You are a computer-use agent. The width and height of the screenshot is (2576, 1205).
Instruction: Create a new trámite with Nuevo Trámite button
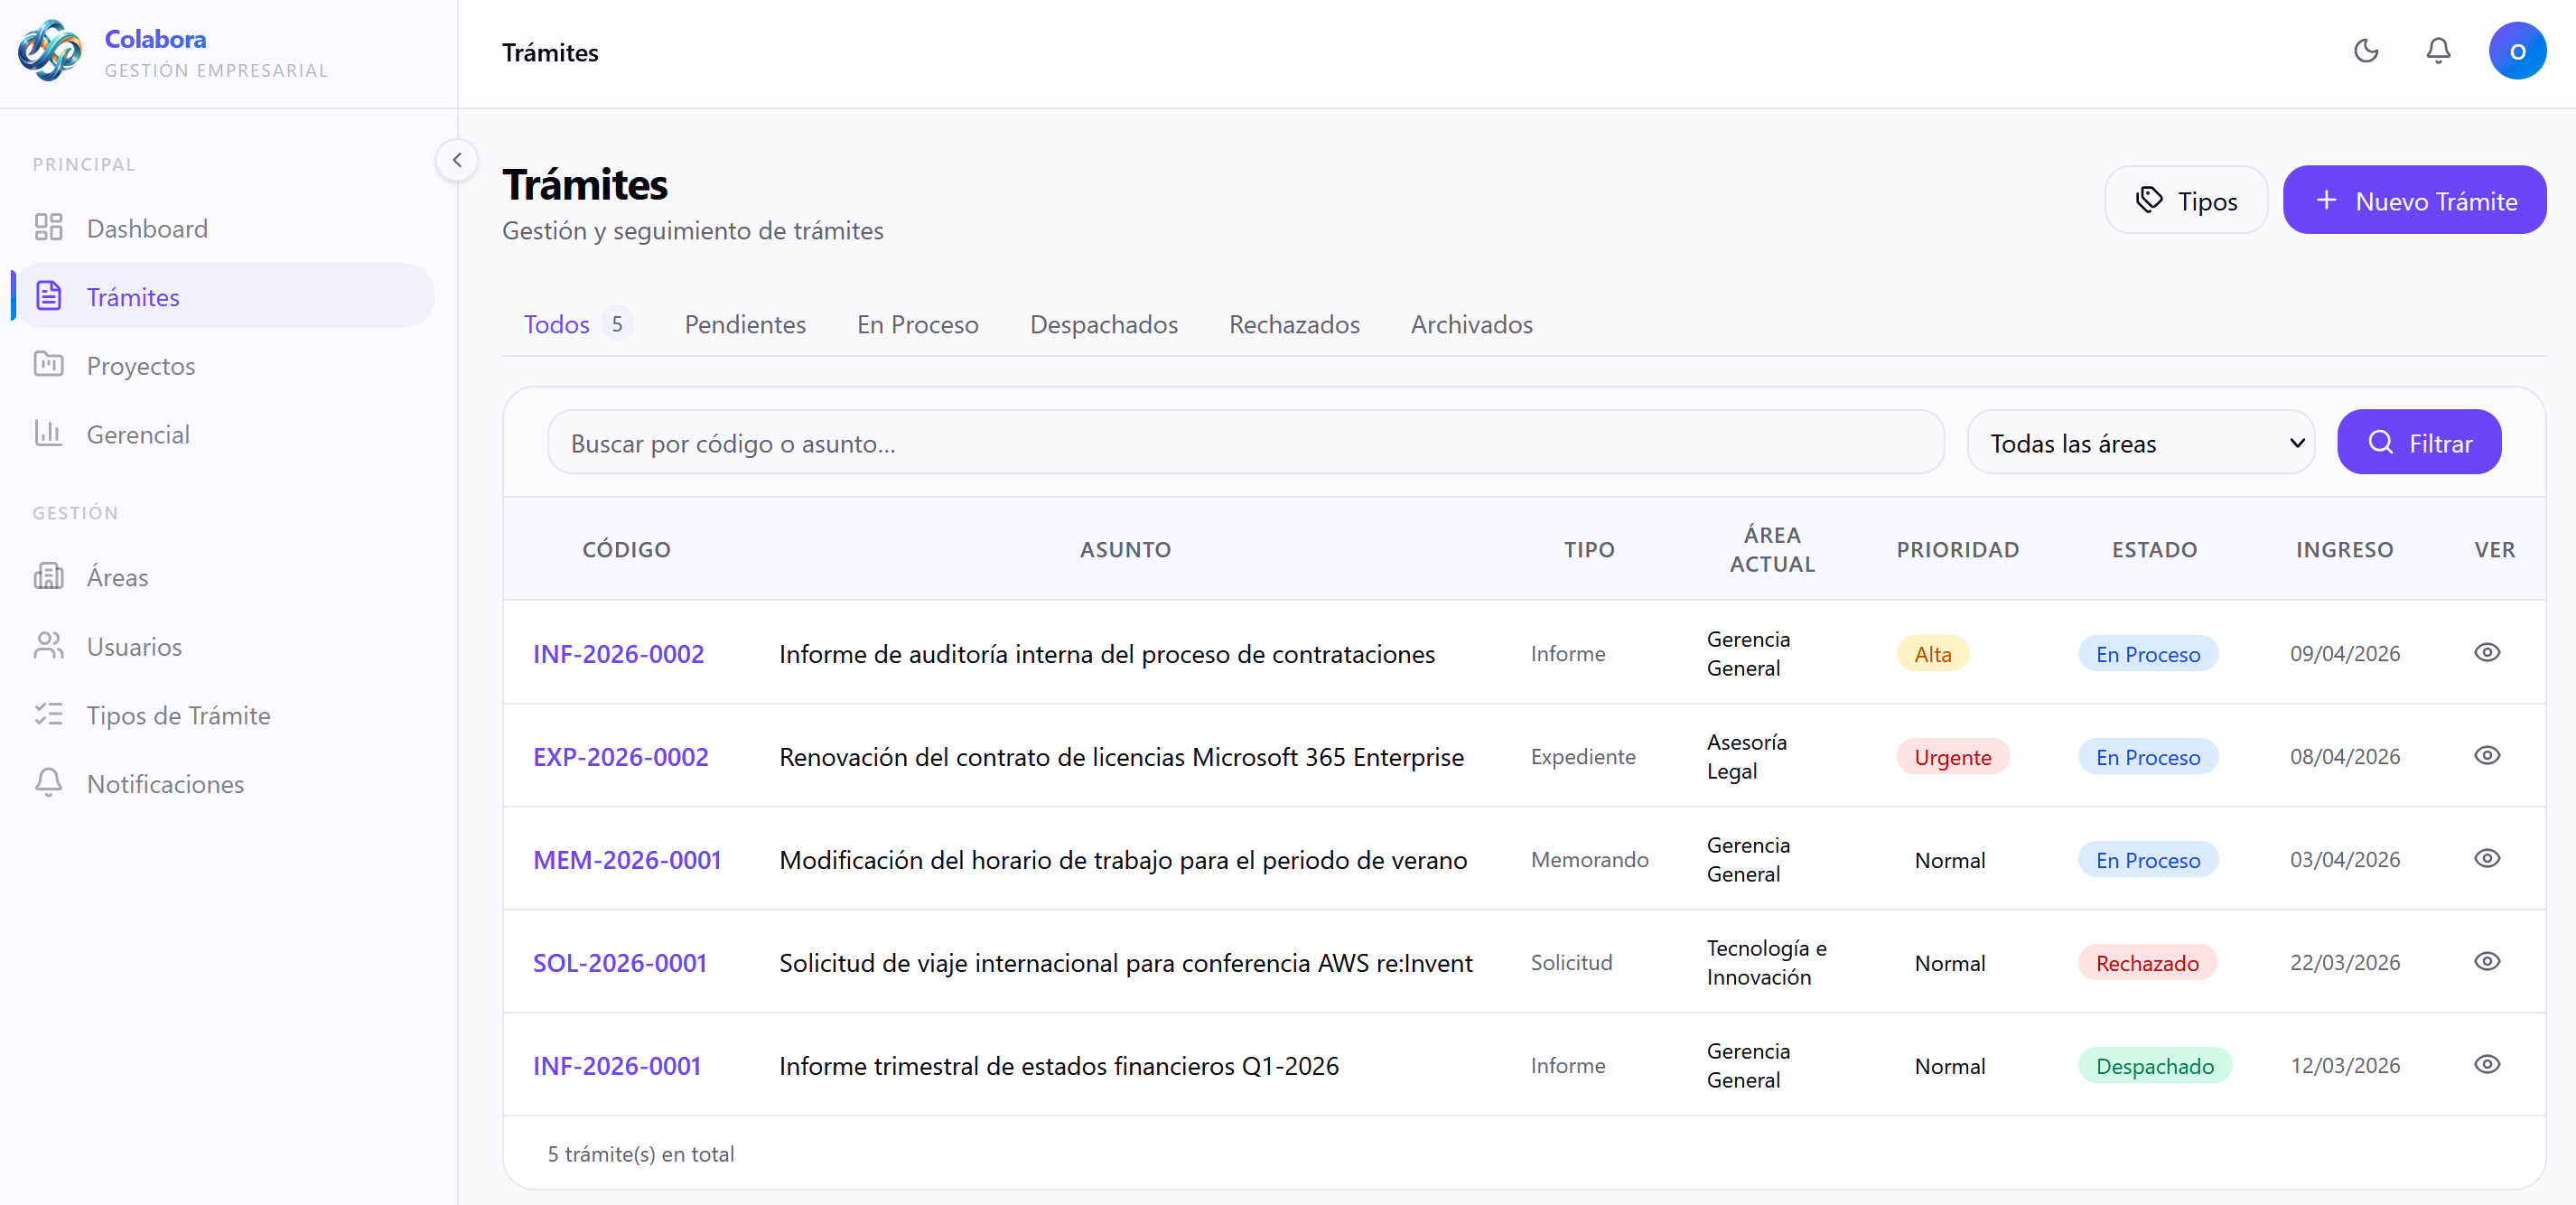(2414, 200)
